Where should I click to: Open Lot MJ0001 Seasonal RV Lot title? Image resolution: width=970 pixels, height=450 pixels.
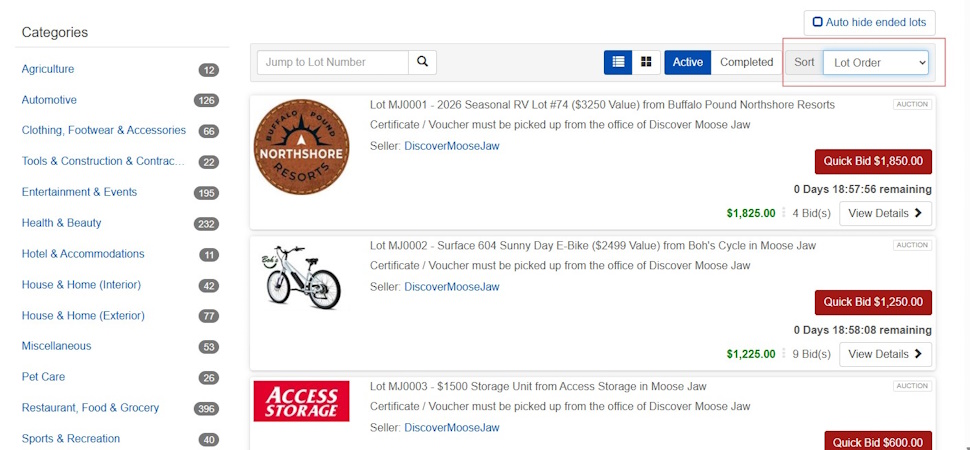603,105
